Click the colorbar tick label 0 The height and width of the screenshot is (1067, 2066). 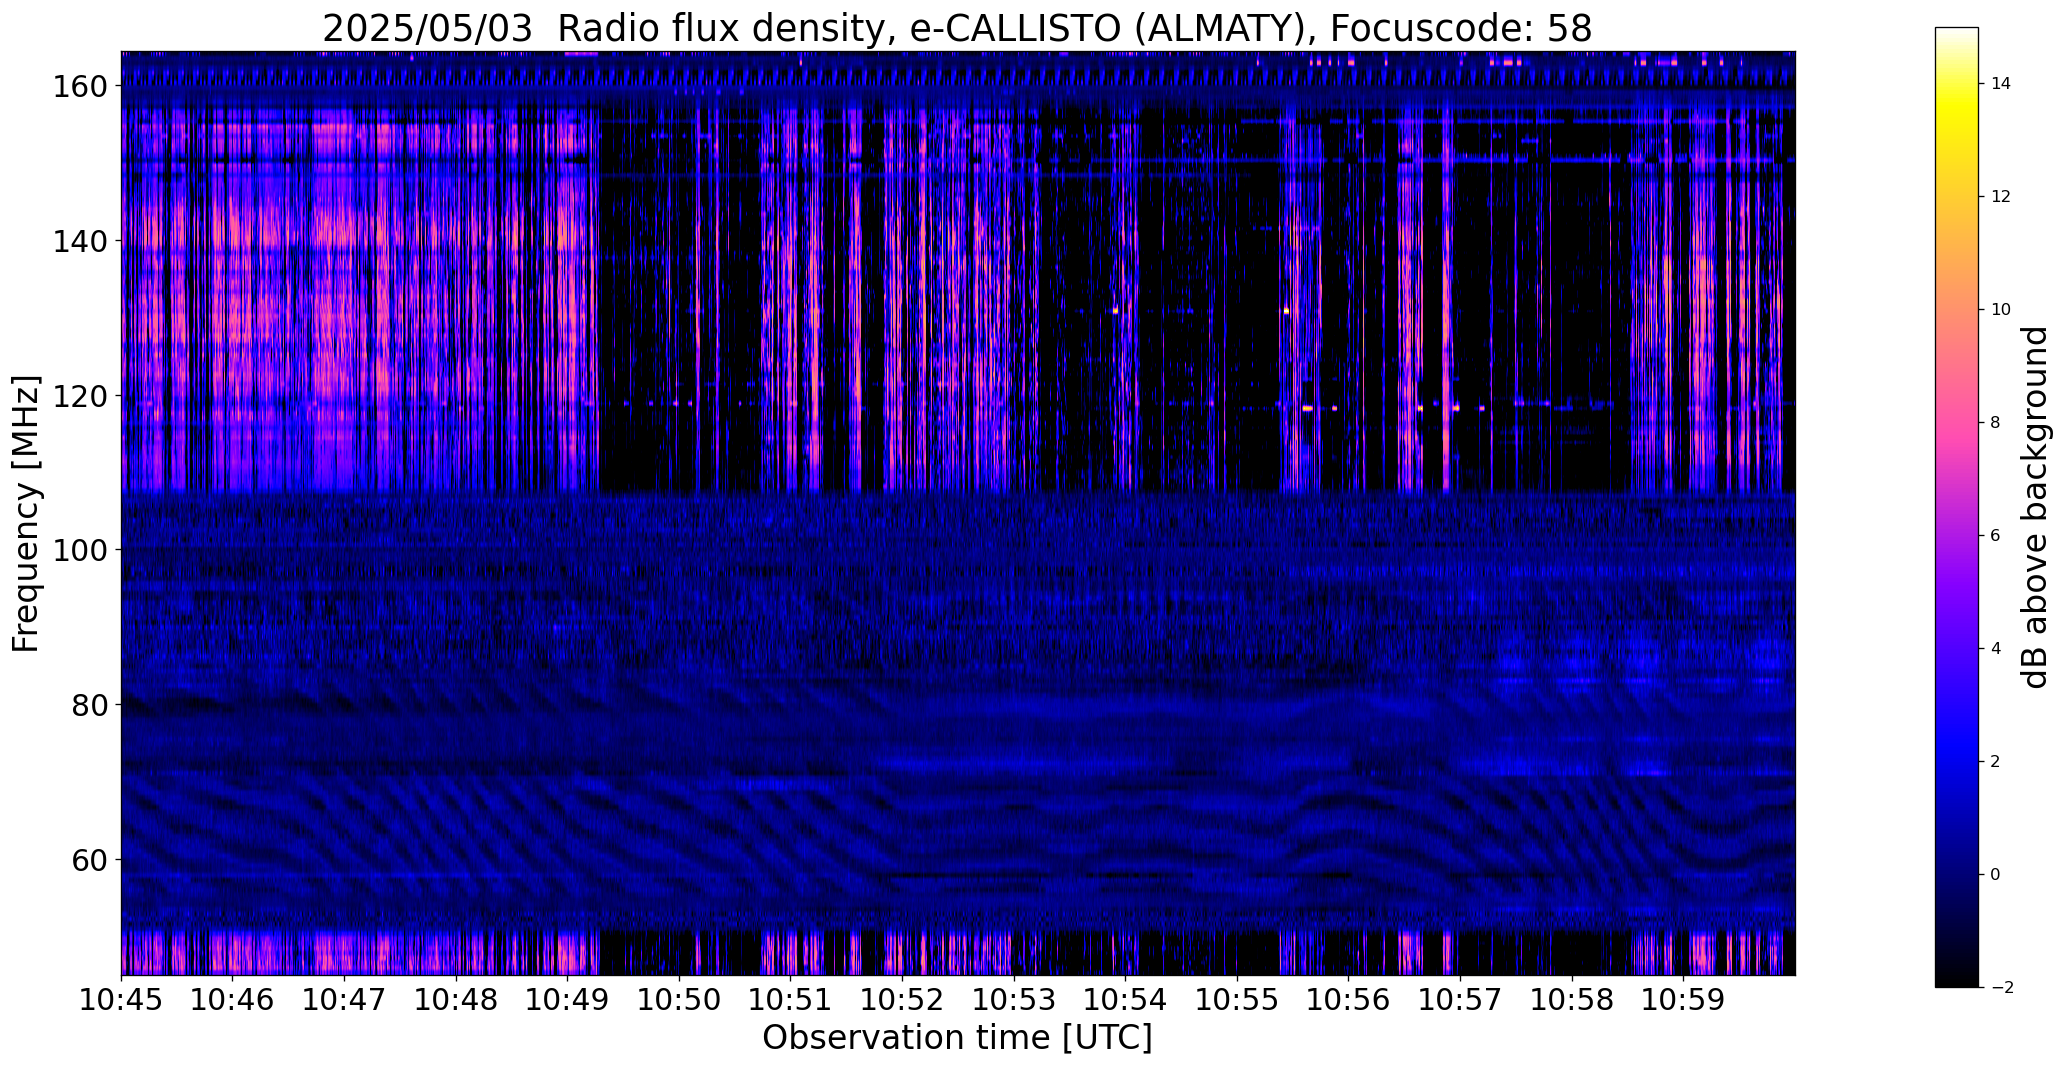tap(1996, 875)
